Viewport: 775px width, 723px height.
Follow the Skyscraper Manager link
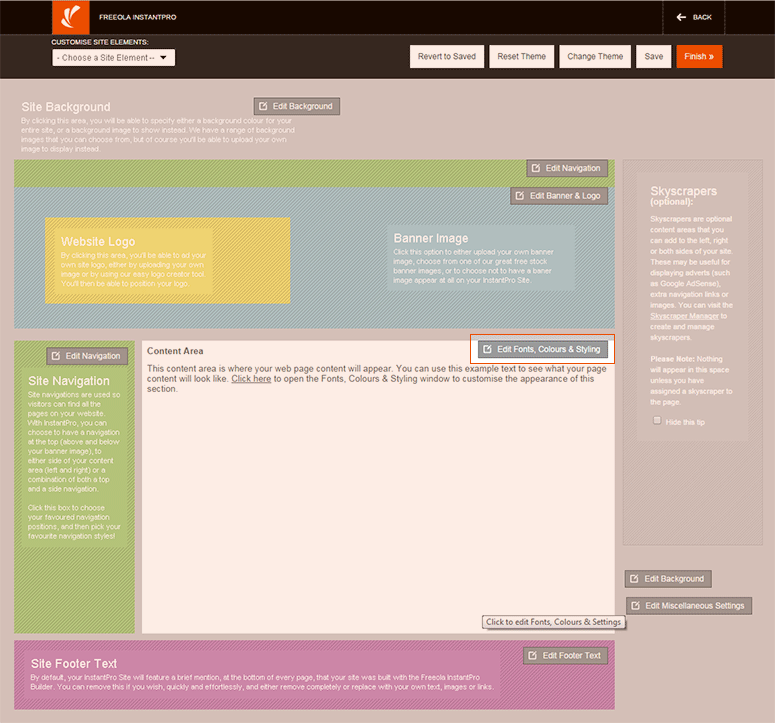point(684,316)
